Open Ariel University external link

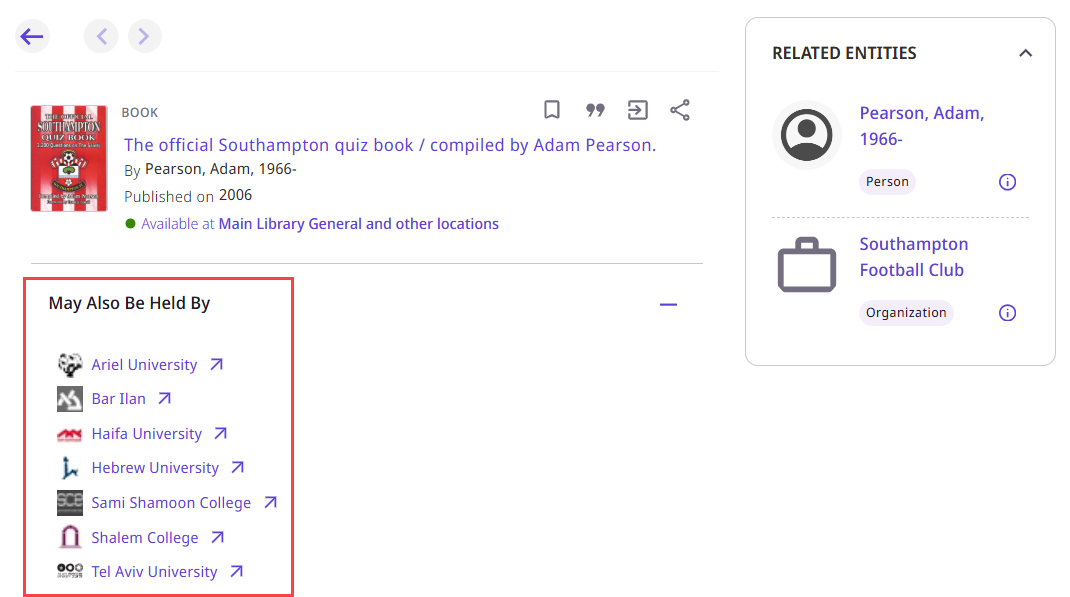click(144, 365)
